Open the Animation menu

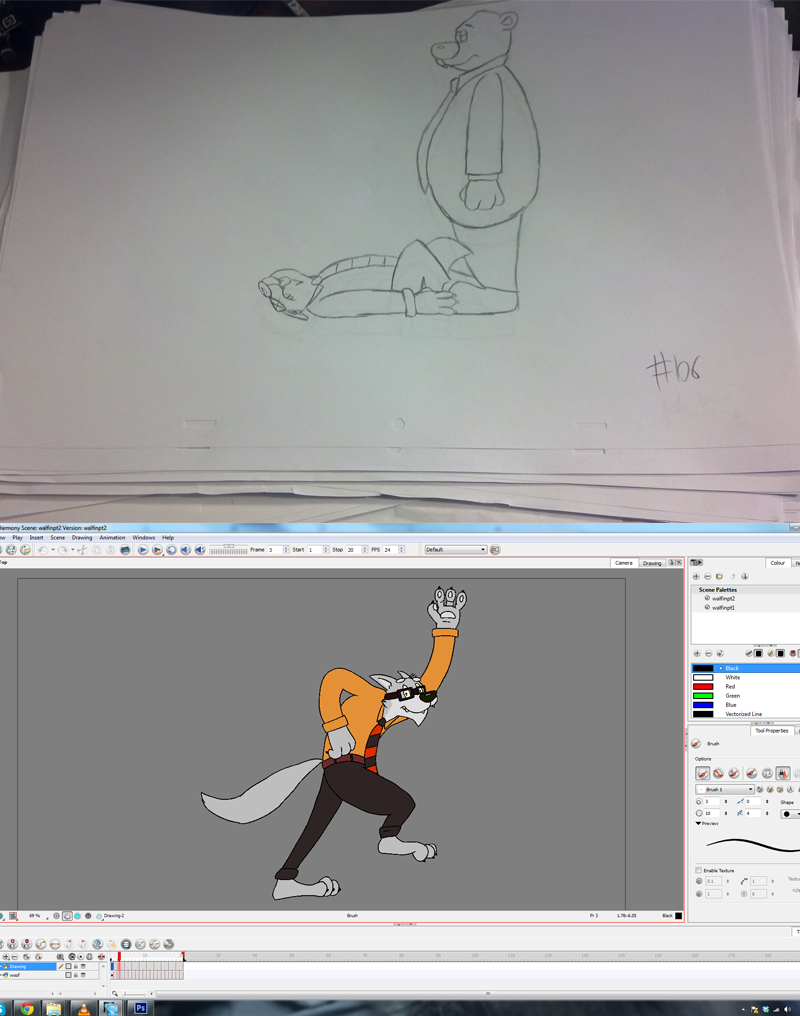point(112,538)
